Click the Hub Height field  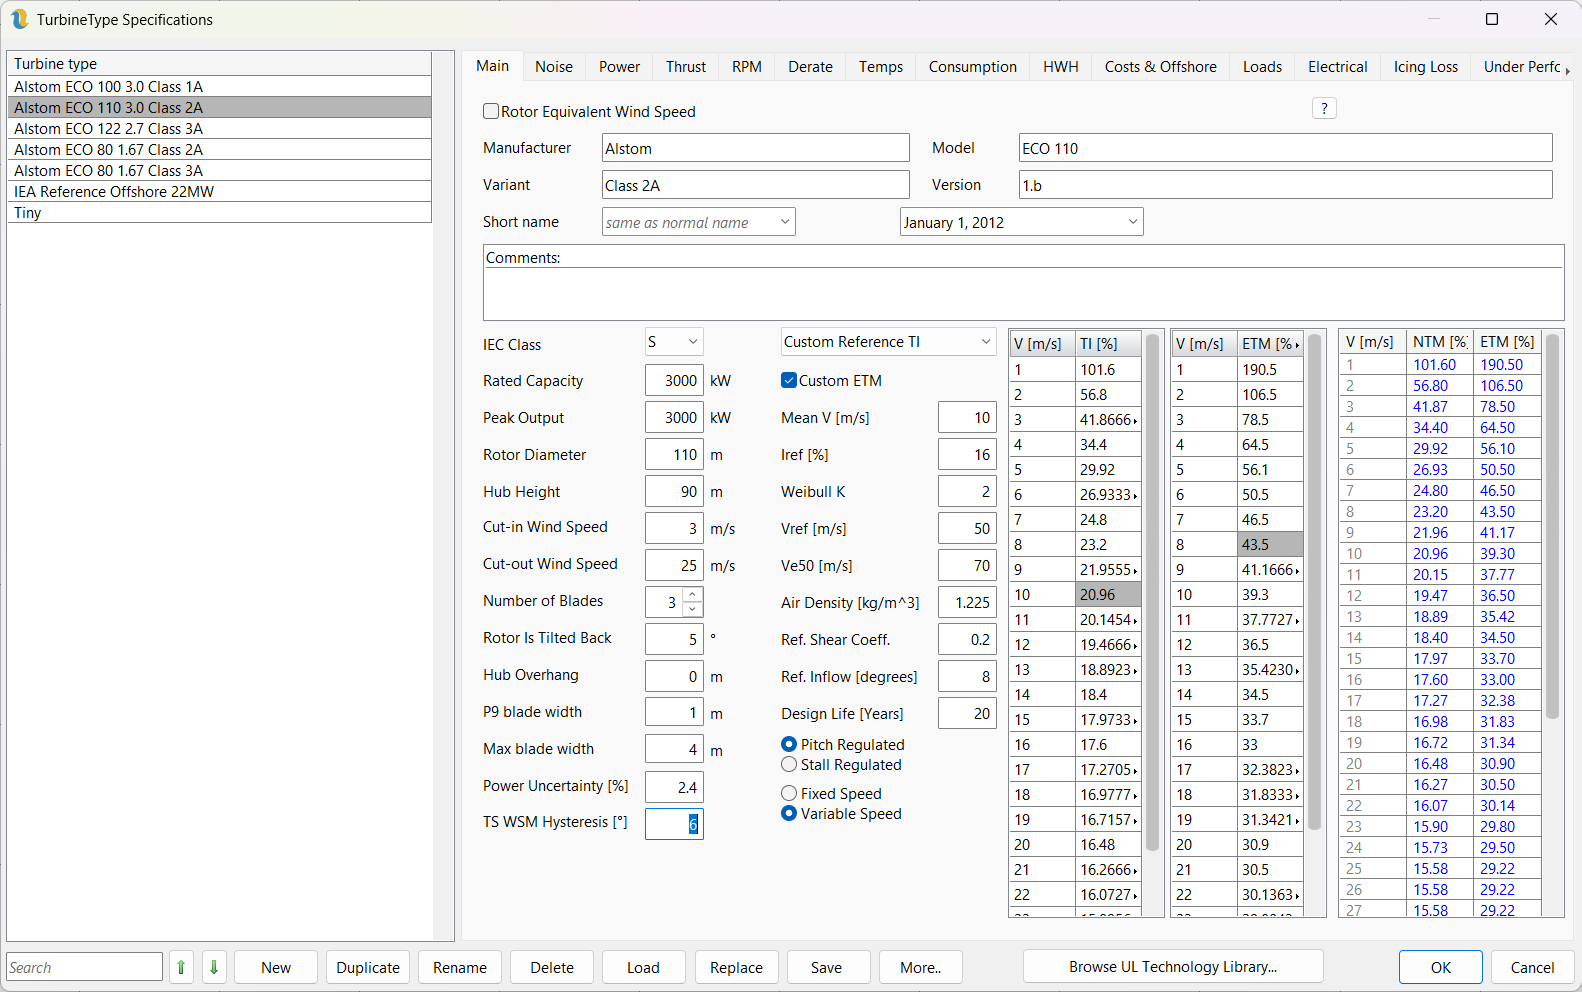pyautogui.click(x=674, y=491)
